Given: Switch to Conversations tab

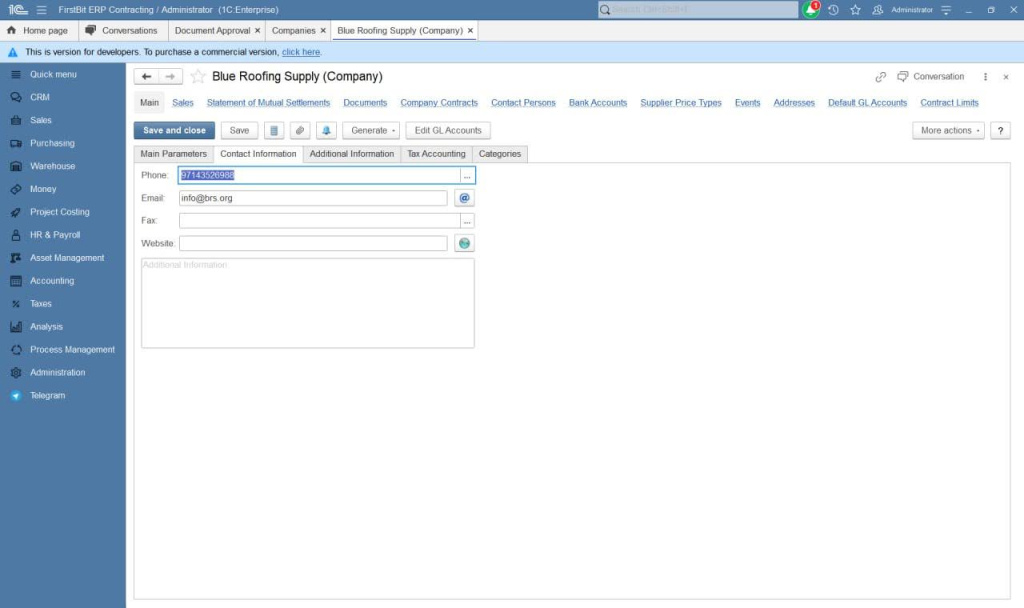Looking at the screenshot, I should tap(123, 31).
